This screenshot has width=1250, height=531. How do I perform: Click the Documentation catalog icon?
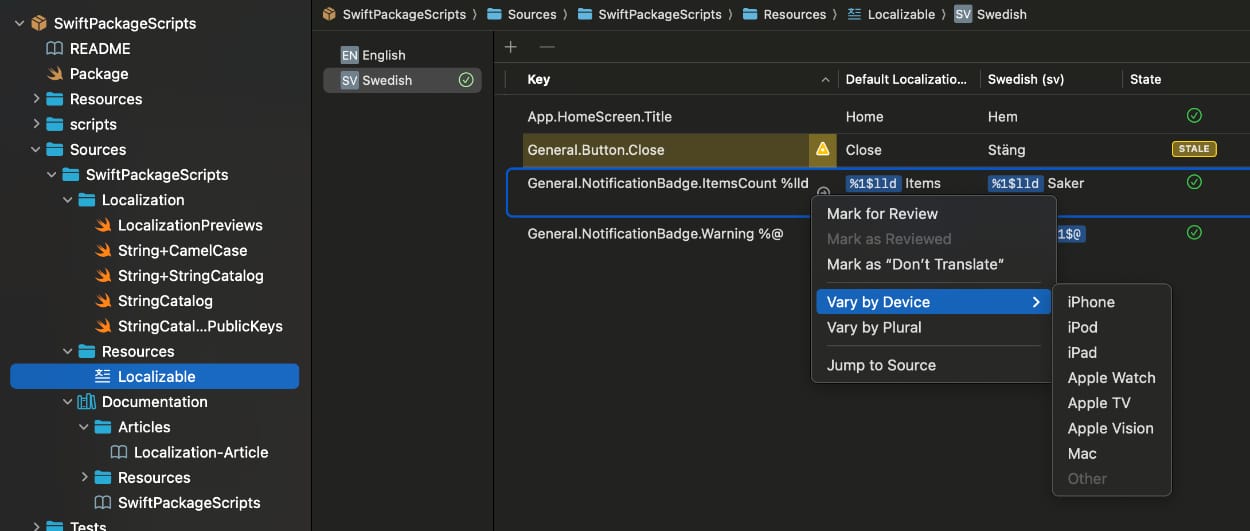click(86, 401)
